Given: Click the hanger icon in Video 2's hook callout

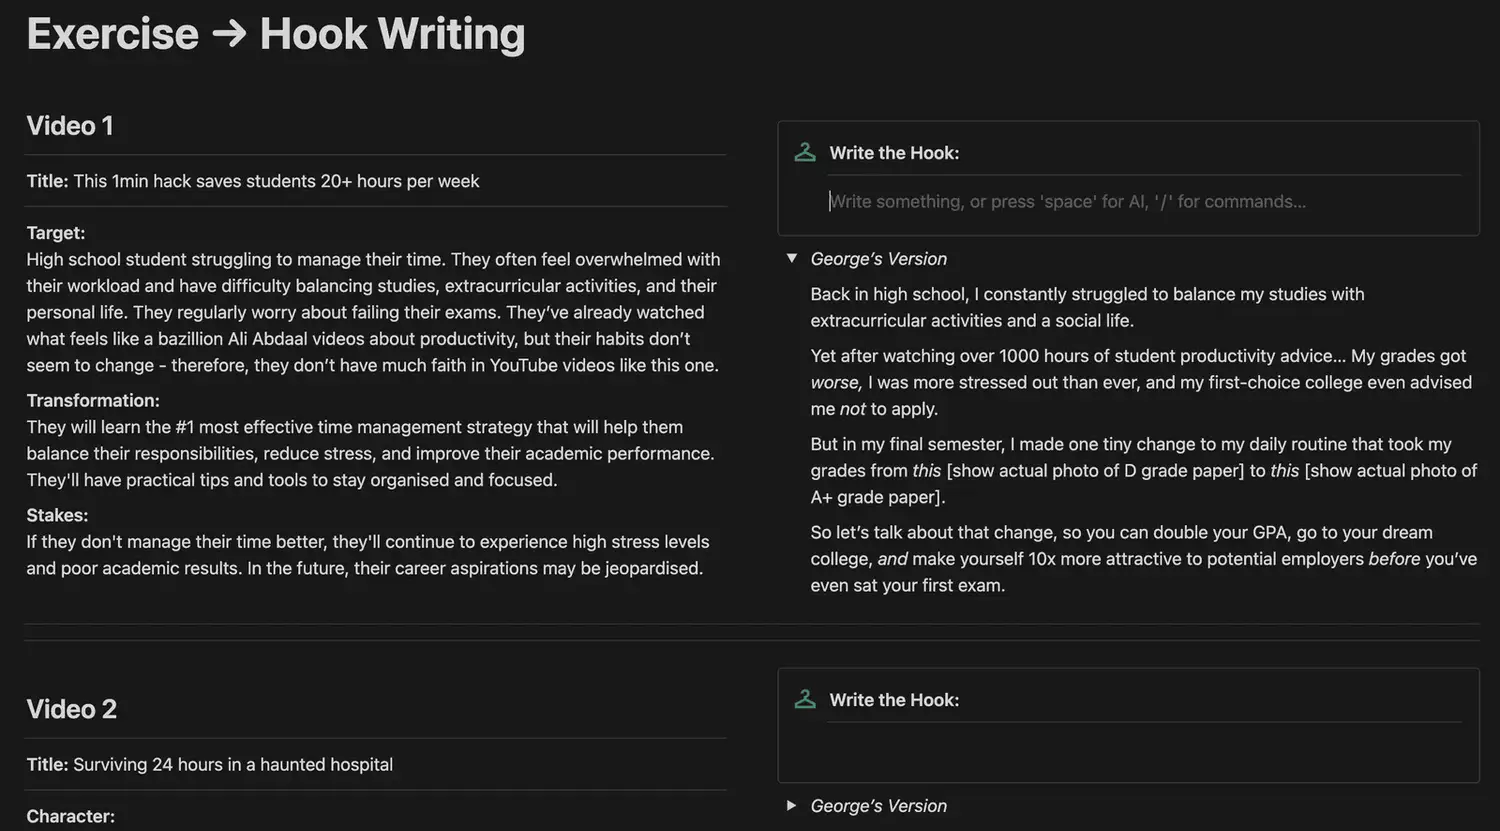Looking at the screenshot, I should pos(804,700).
